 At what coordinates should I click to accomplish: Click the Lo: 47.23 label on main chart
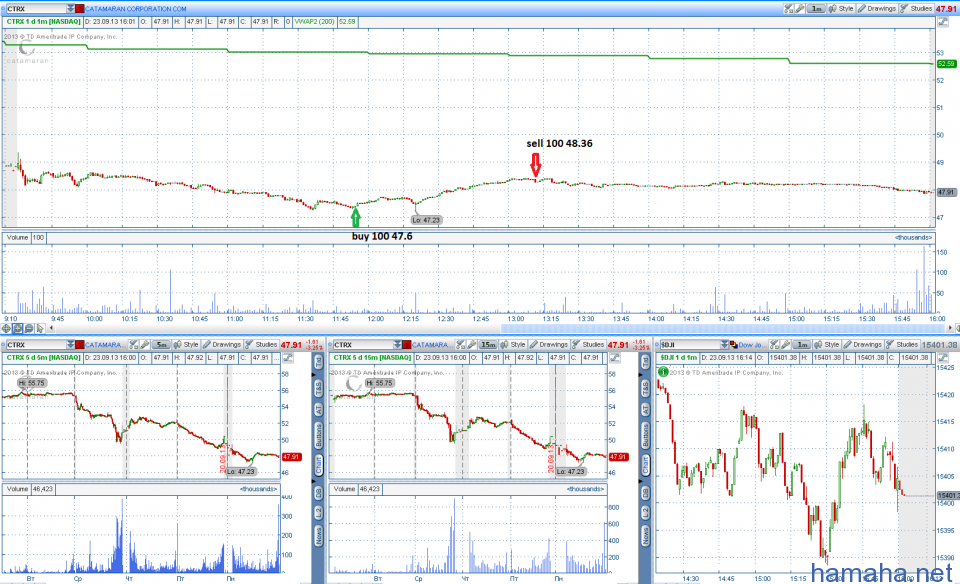click(426, 220)
